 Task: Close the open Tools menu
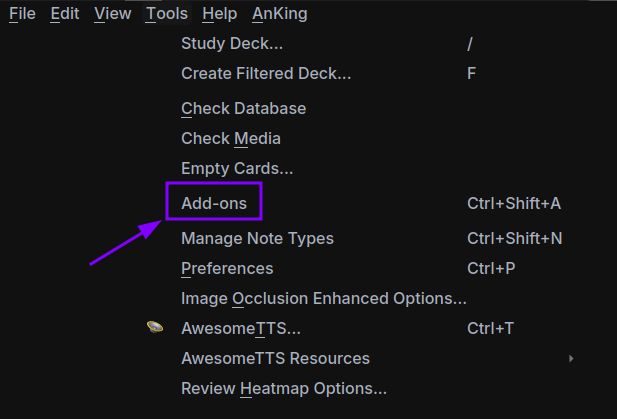[166, 14]
